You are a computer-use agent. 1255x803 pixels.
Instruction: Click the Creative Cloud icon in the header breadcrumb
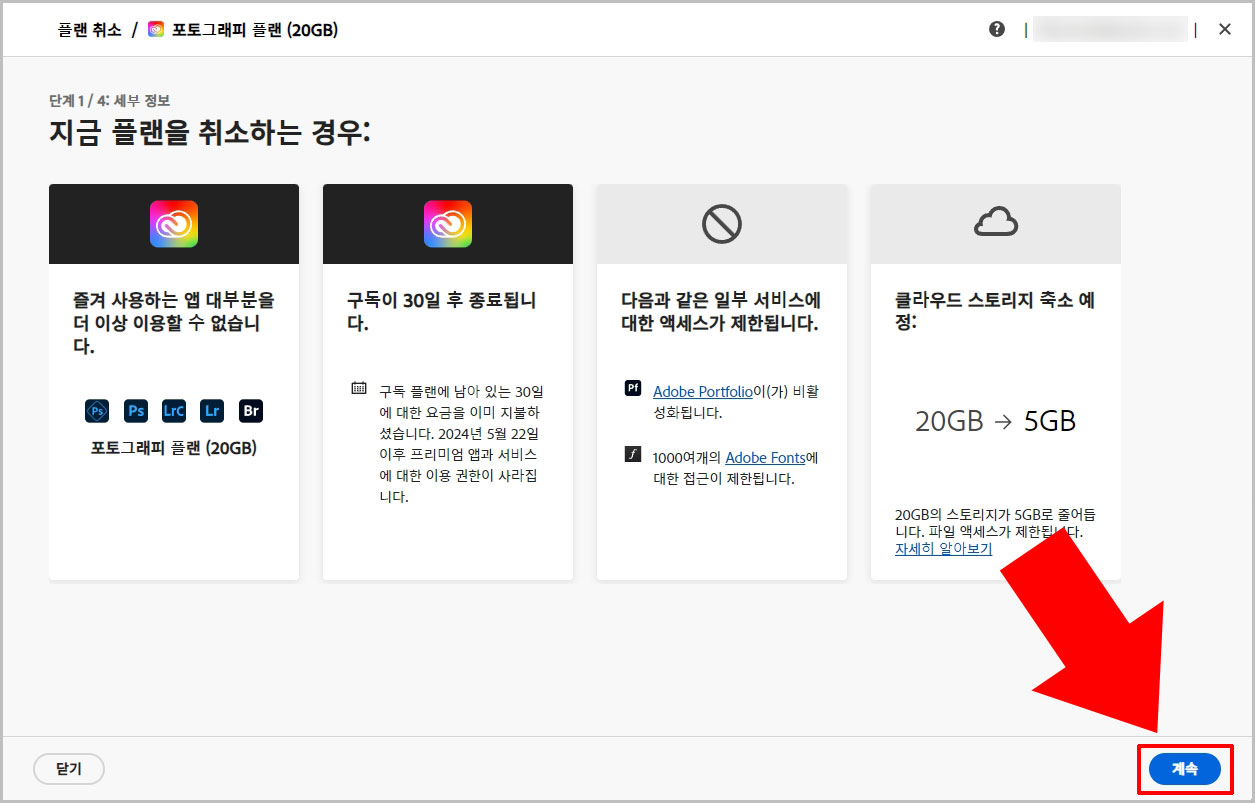(156, 30)
